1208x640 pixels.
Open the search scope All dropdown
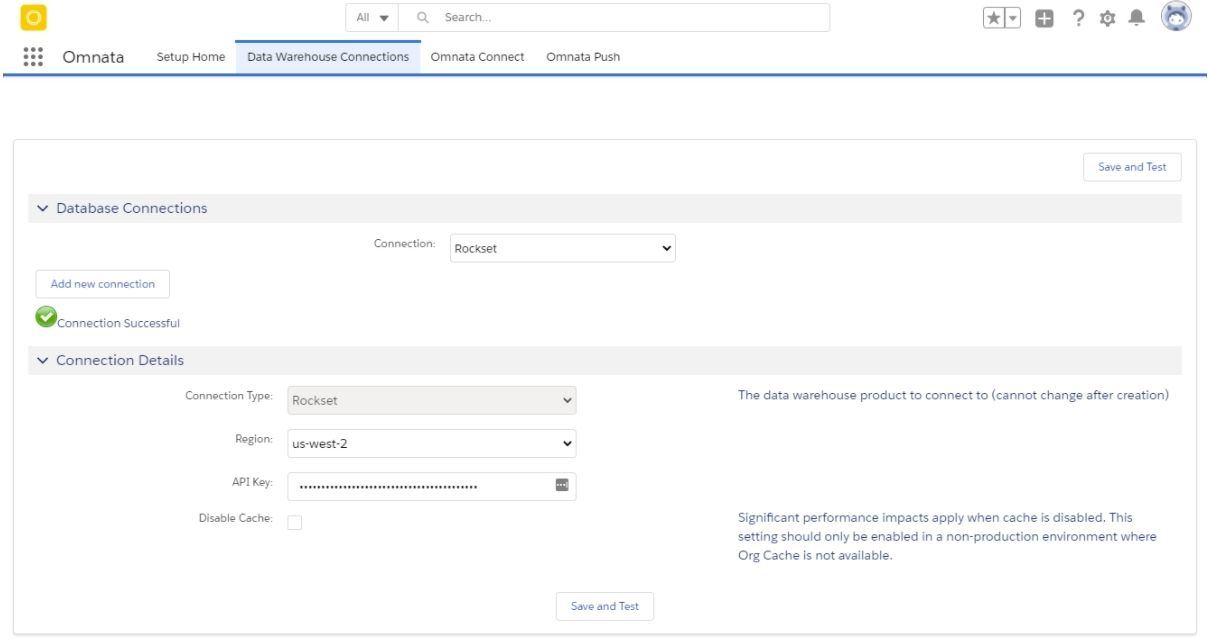[x=373, y=17]
